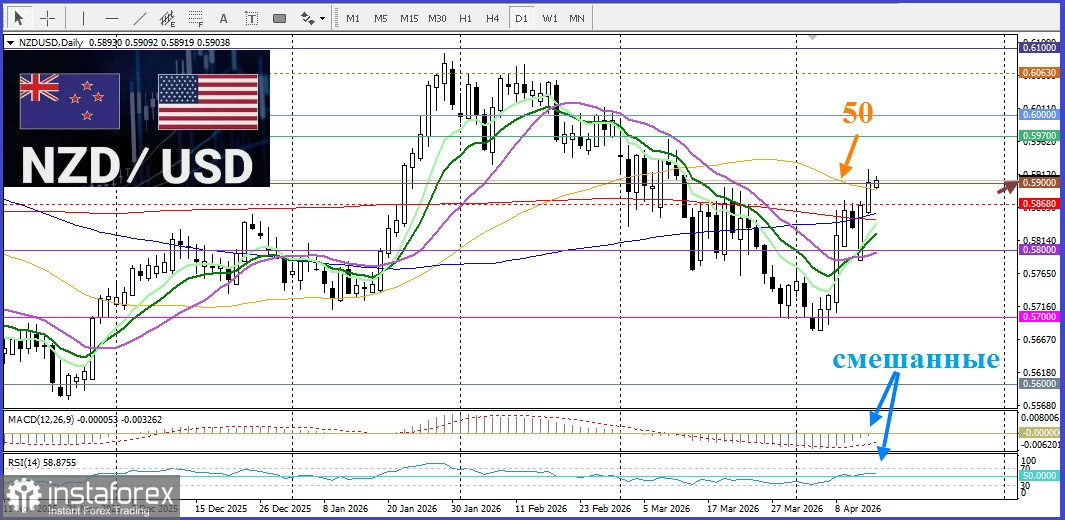Select the equidistant channel tool
Viewport: 1065px width, 520px height.
[167, 18]
